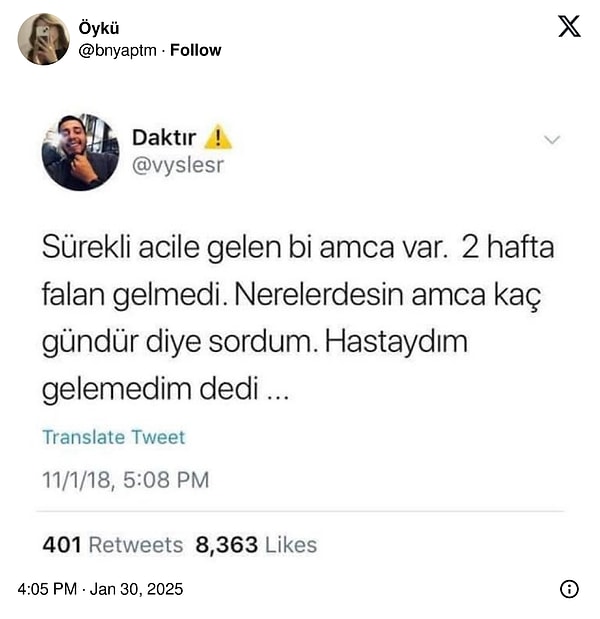Open the @vyslesr handle

click(x=178, y=165)
